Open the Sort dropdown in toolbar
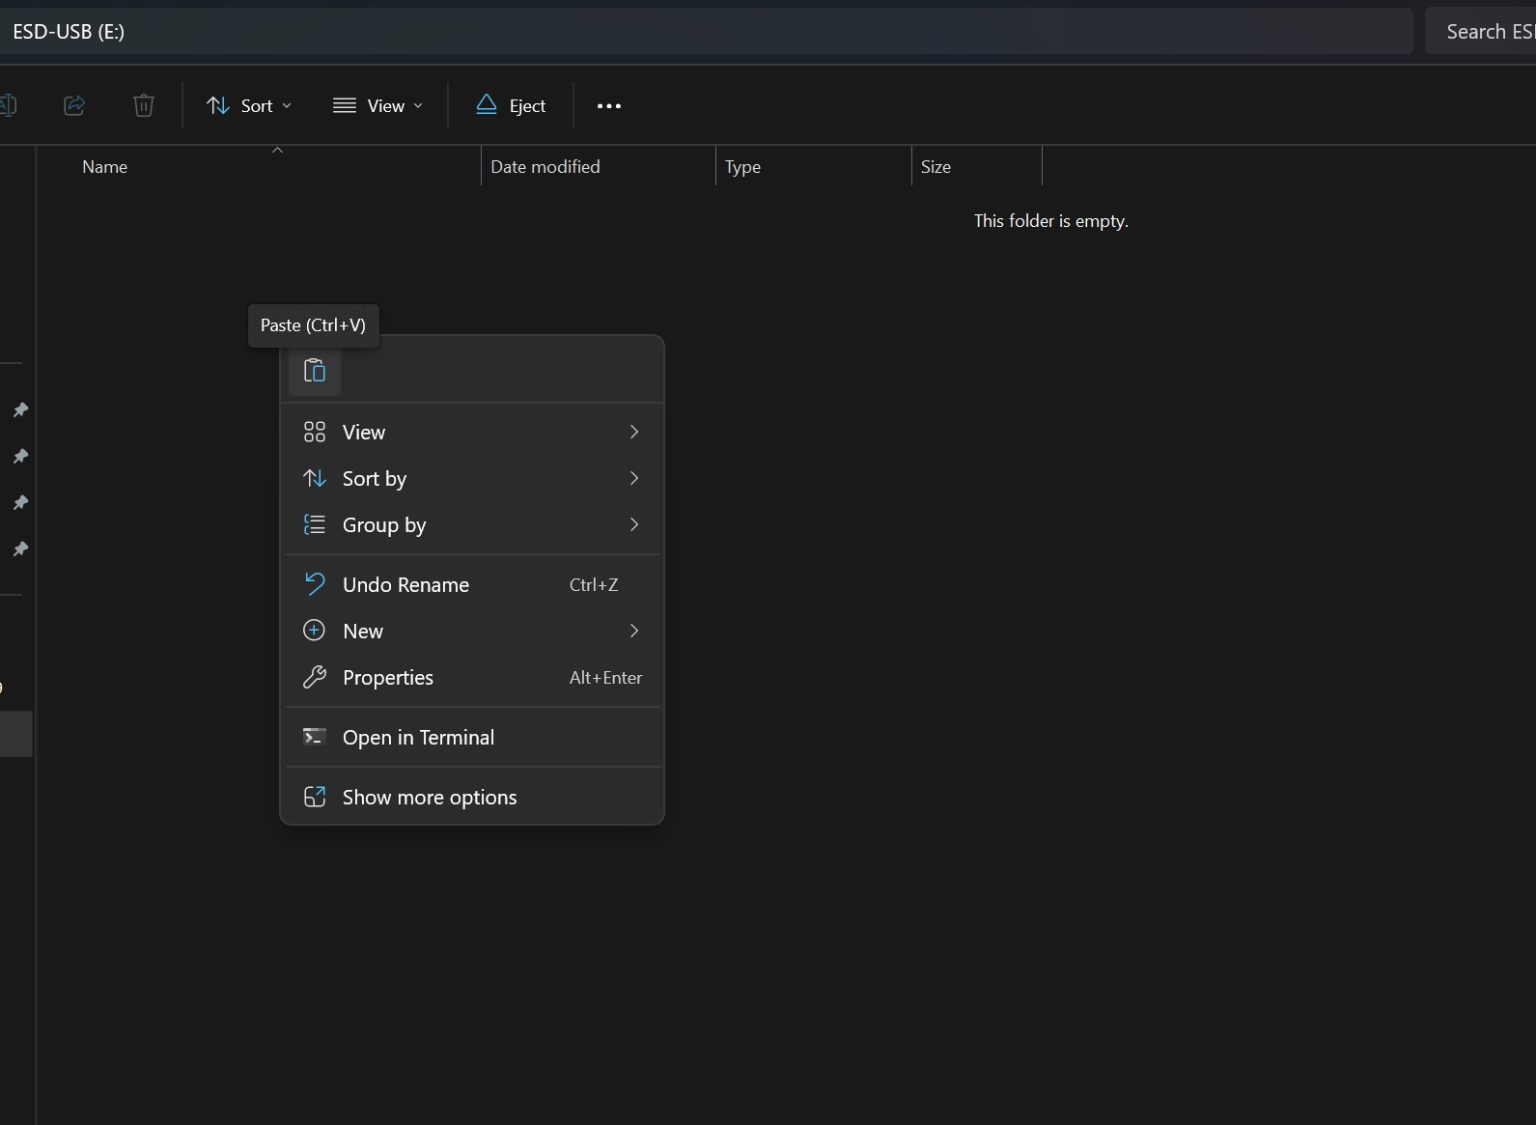1536x1125 pixels. click(x=249, y=106)
